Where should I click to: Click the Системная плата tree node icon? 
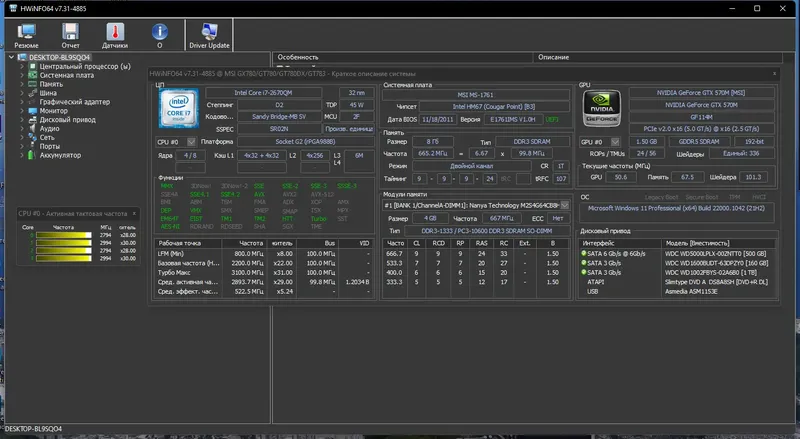click(33, 75)
